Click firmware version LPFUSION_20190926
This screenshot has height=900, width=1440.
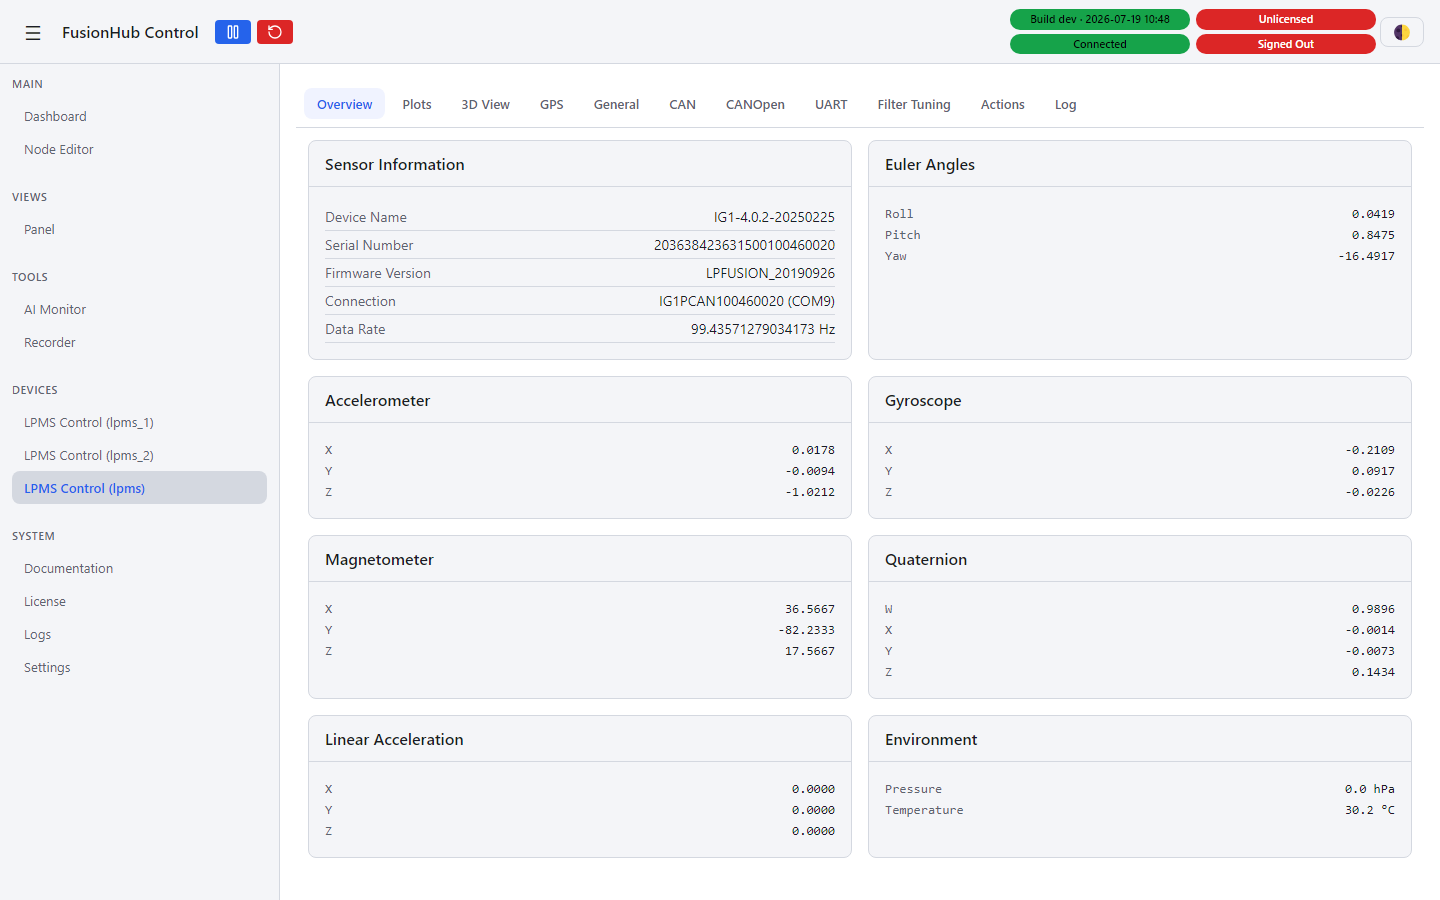[770, 273]
